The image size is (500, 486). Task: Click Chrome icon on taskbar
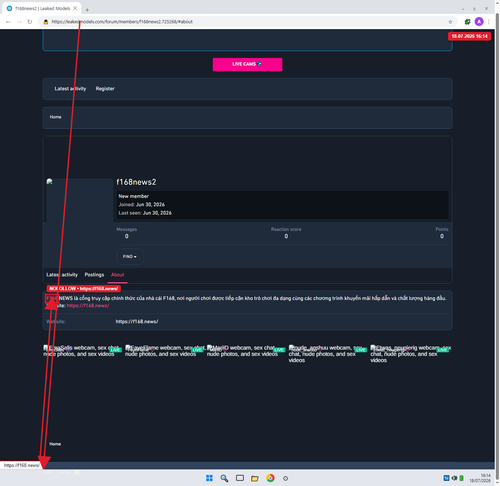coord(270,478)
